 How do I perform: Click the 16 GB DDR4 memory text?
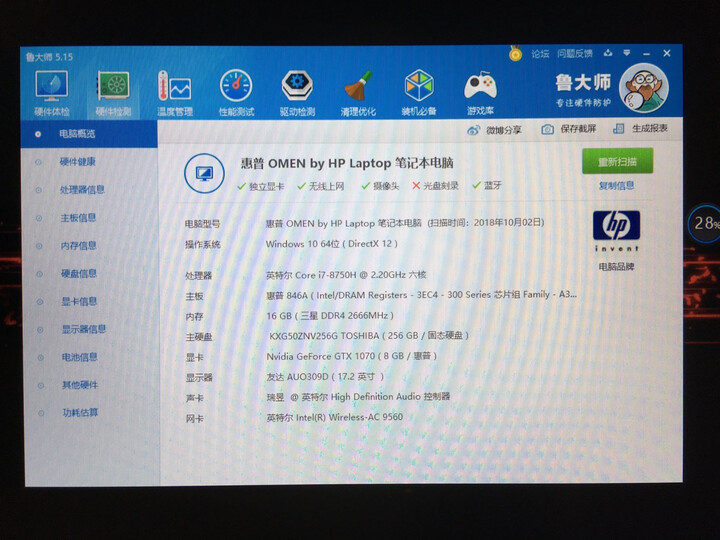click(330, 315)
